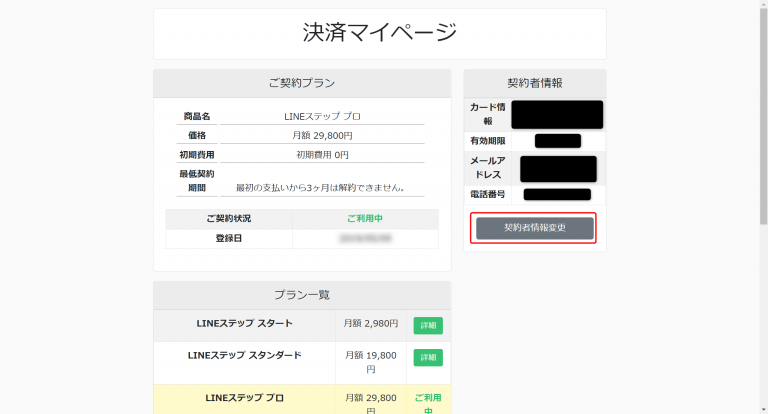The height and width of the screenshot is (414, 768).
Task: Click ご利用中 status in the プロ plan row
Action: [428, 404]
